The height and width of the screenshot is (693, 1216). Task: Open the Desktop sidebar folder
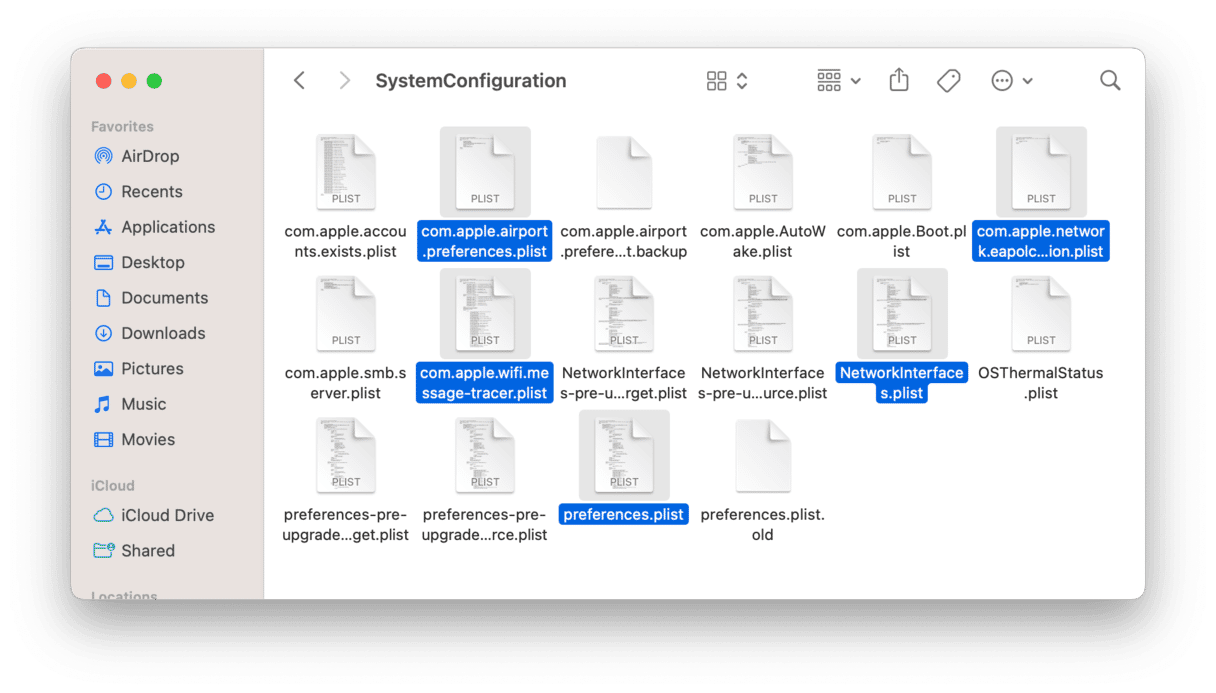tap(139, 262)
